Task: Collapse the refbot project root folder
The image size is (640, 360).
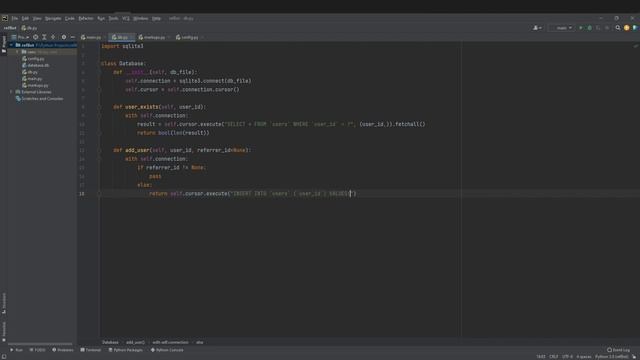Action: (x=11, y=45)
